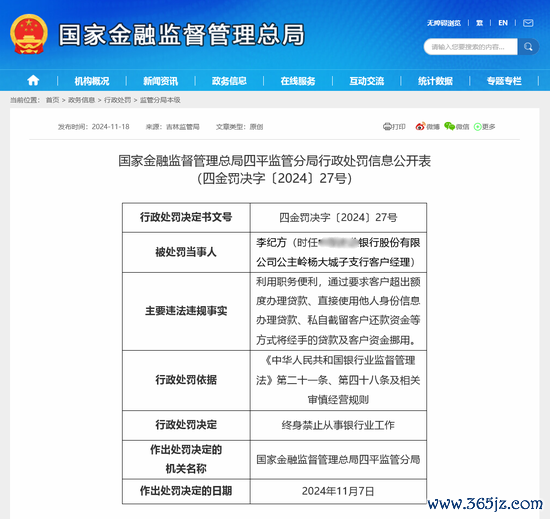This screenshot has height=519, width=550.
Task: Switch to the barrier-free browsing mode
Action: click(444, 23)
